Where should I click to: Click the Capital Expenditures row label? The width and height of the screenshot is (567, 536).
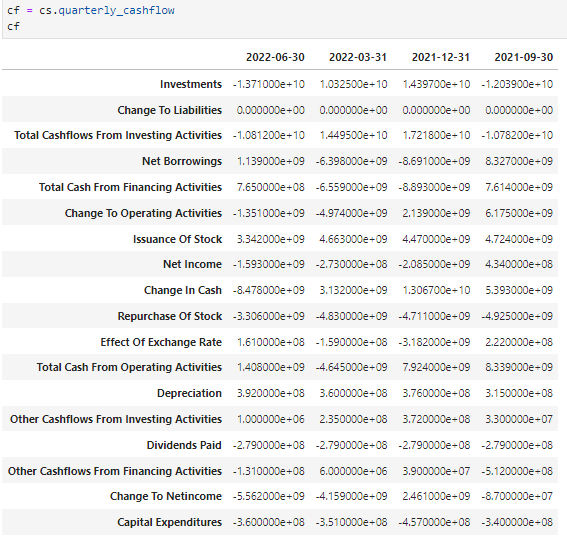pos(170,522)
